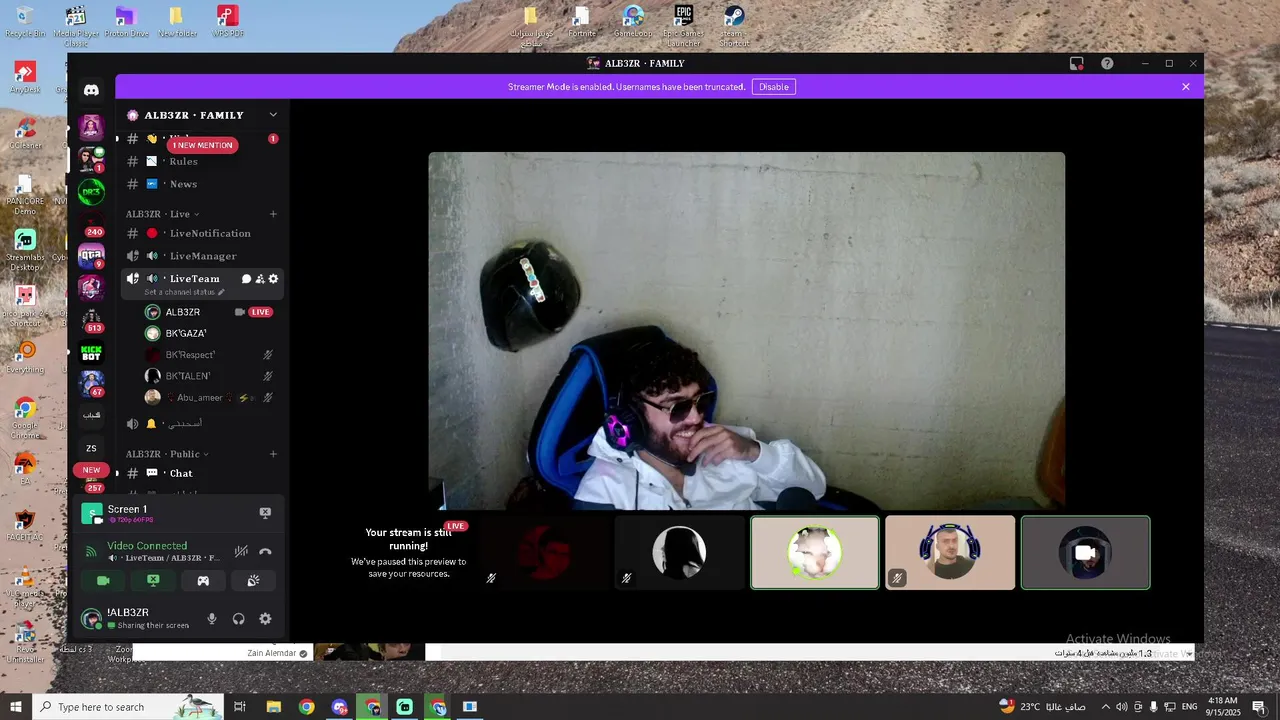Join the LiveManager voice channel
This screenshot has height=720, width=1280.
202,256
